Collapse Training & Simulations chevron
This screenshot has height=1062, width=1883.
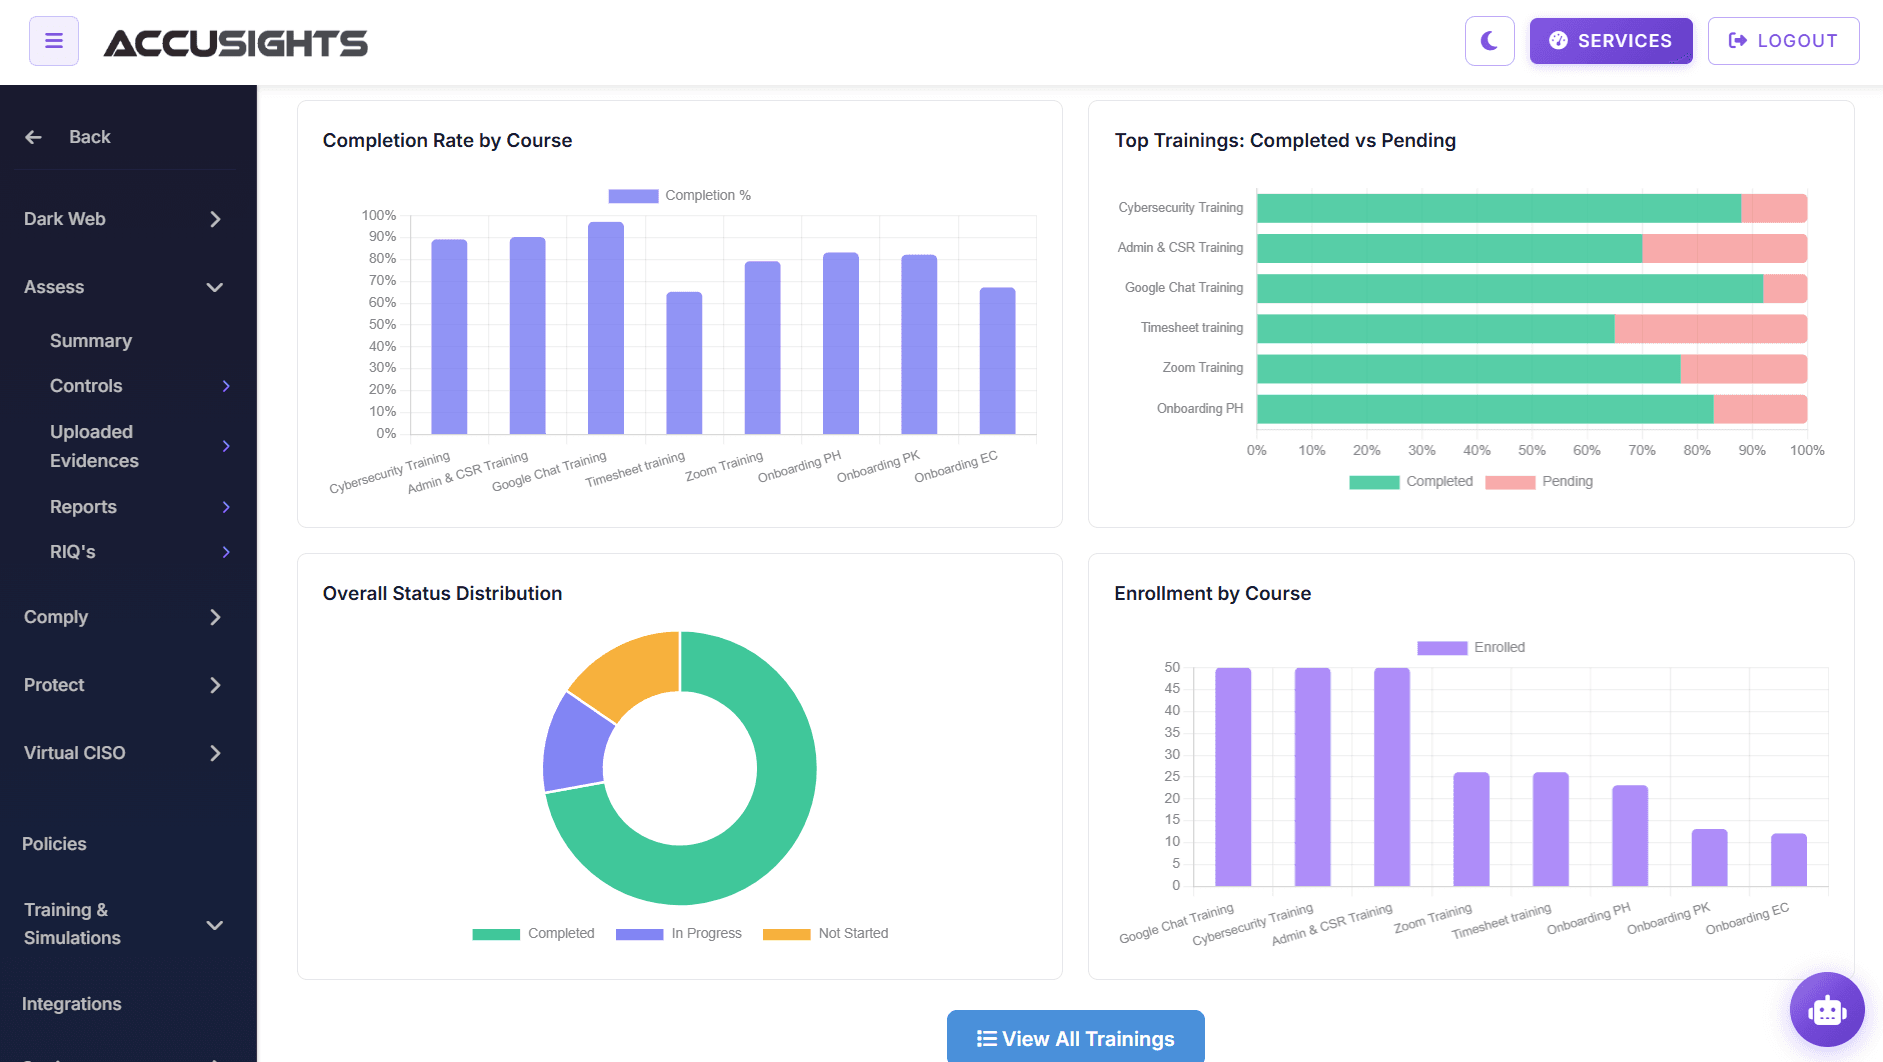click(215, 925)
